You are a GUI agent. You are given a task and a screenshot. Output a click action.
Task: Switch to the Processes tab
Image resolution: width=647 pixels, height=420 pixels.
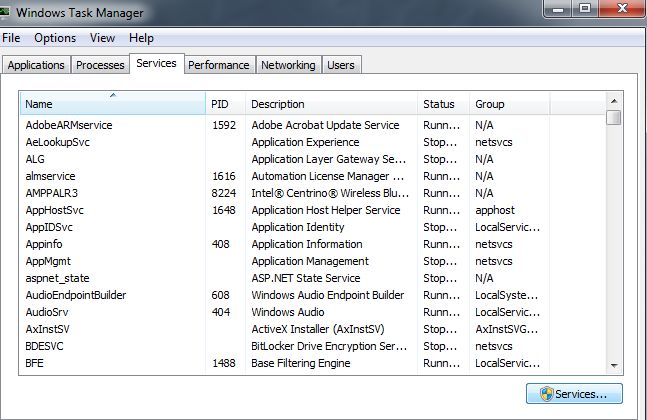tap(100, 65)
